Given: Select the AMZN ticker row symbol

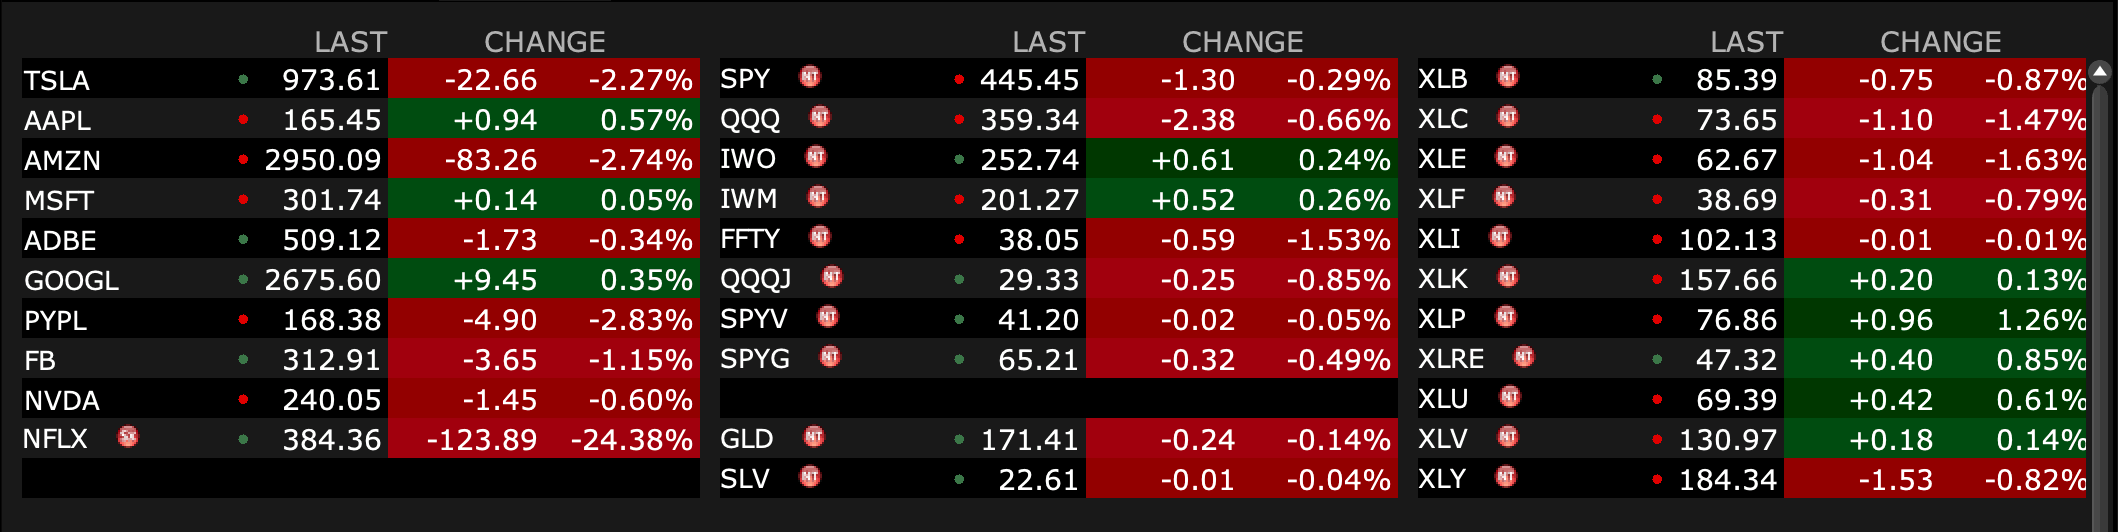Looking at the screenshot, I should [62, 160].
